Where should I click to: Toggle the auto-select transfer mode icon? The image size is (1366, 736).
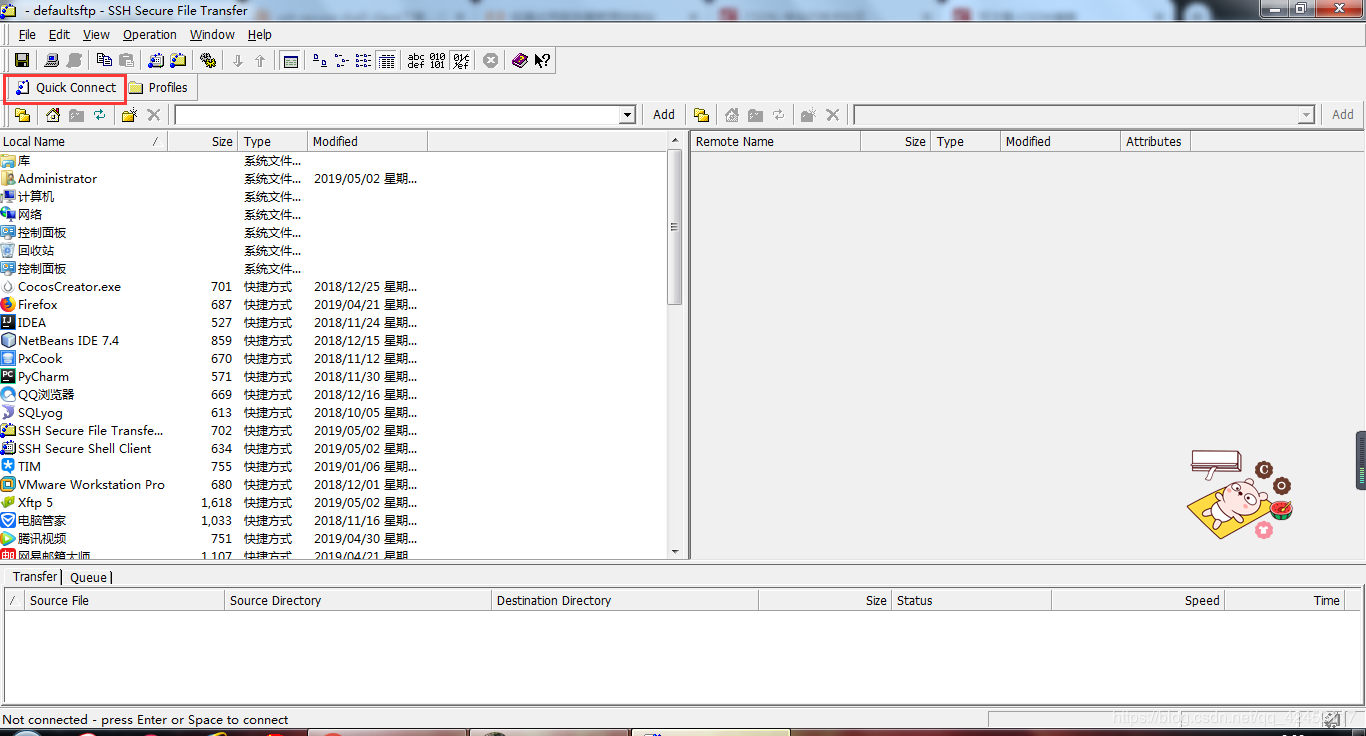(461, 60)
